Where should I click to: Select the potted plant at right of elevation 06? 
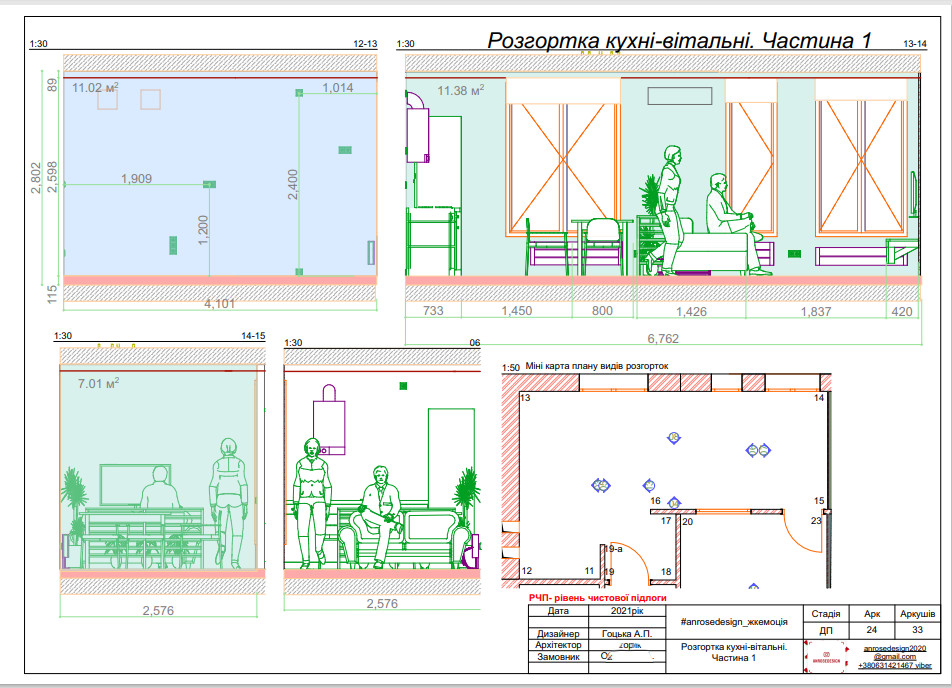click(463, 500)
